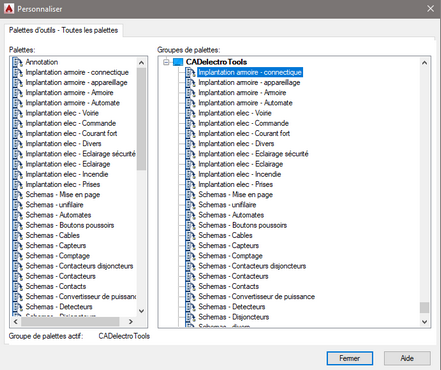Select Schemas - Automates in Palettes list
This screenshot has width=441, height=370.
point(58,215)
